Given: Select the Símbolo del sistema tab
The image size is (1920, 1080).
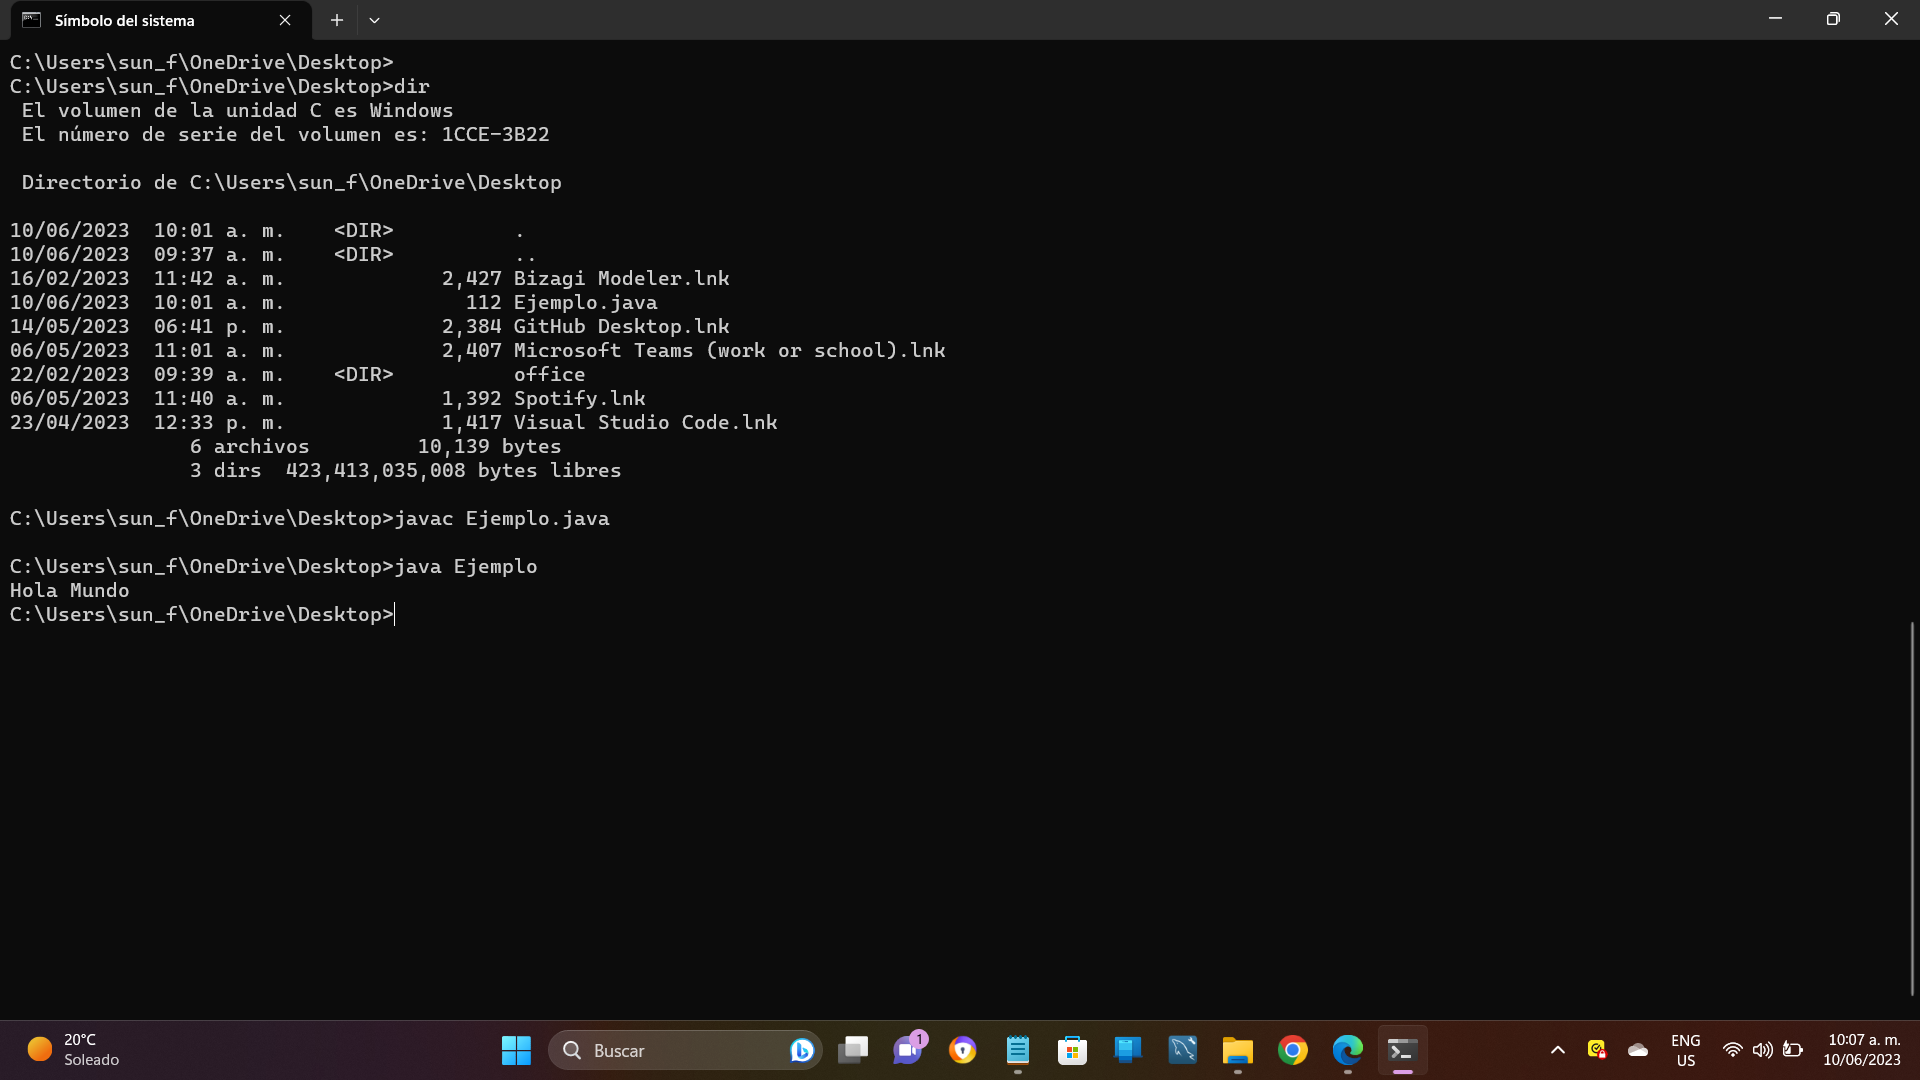Looking at the screenshot, I should coord(160,20).
